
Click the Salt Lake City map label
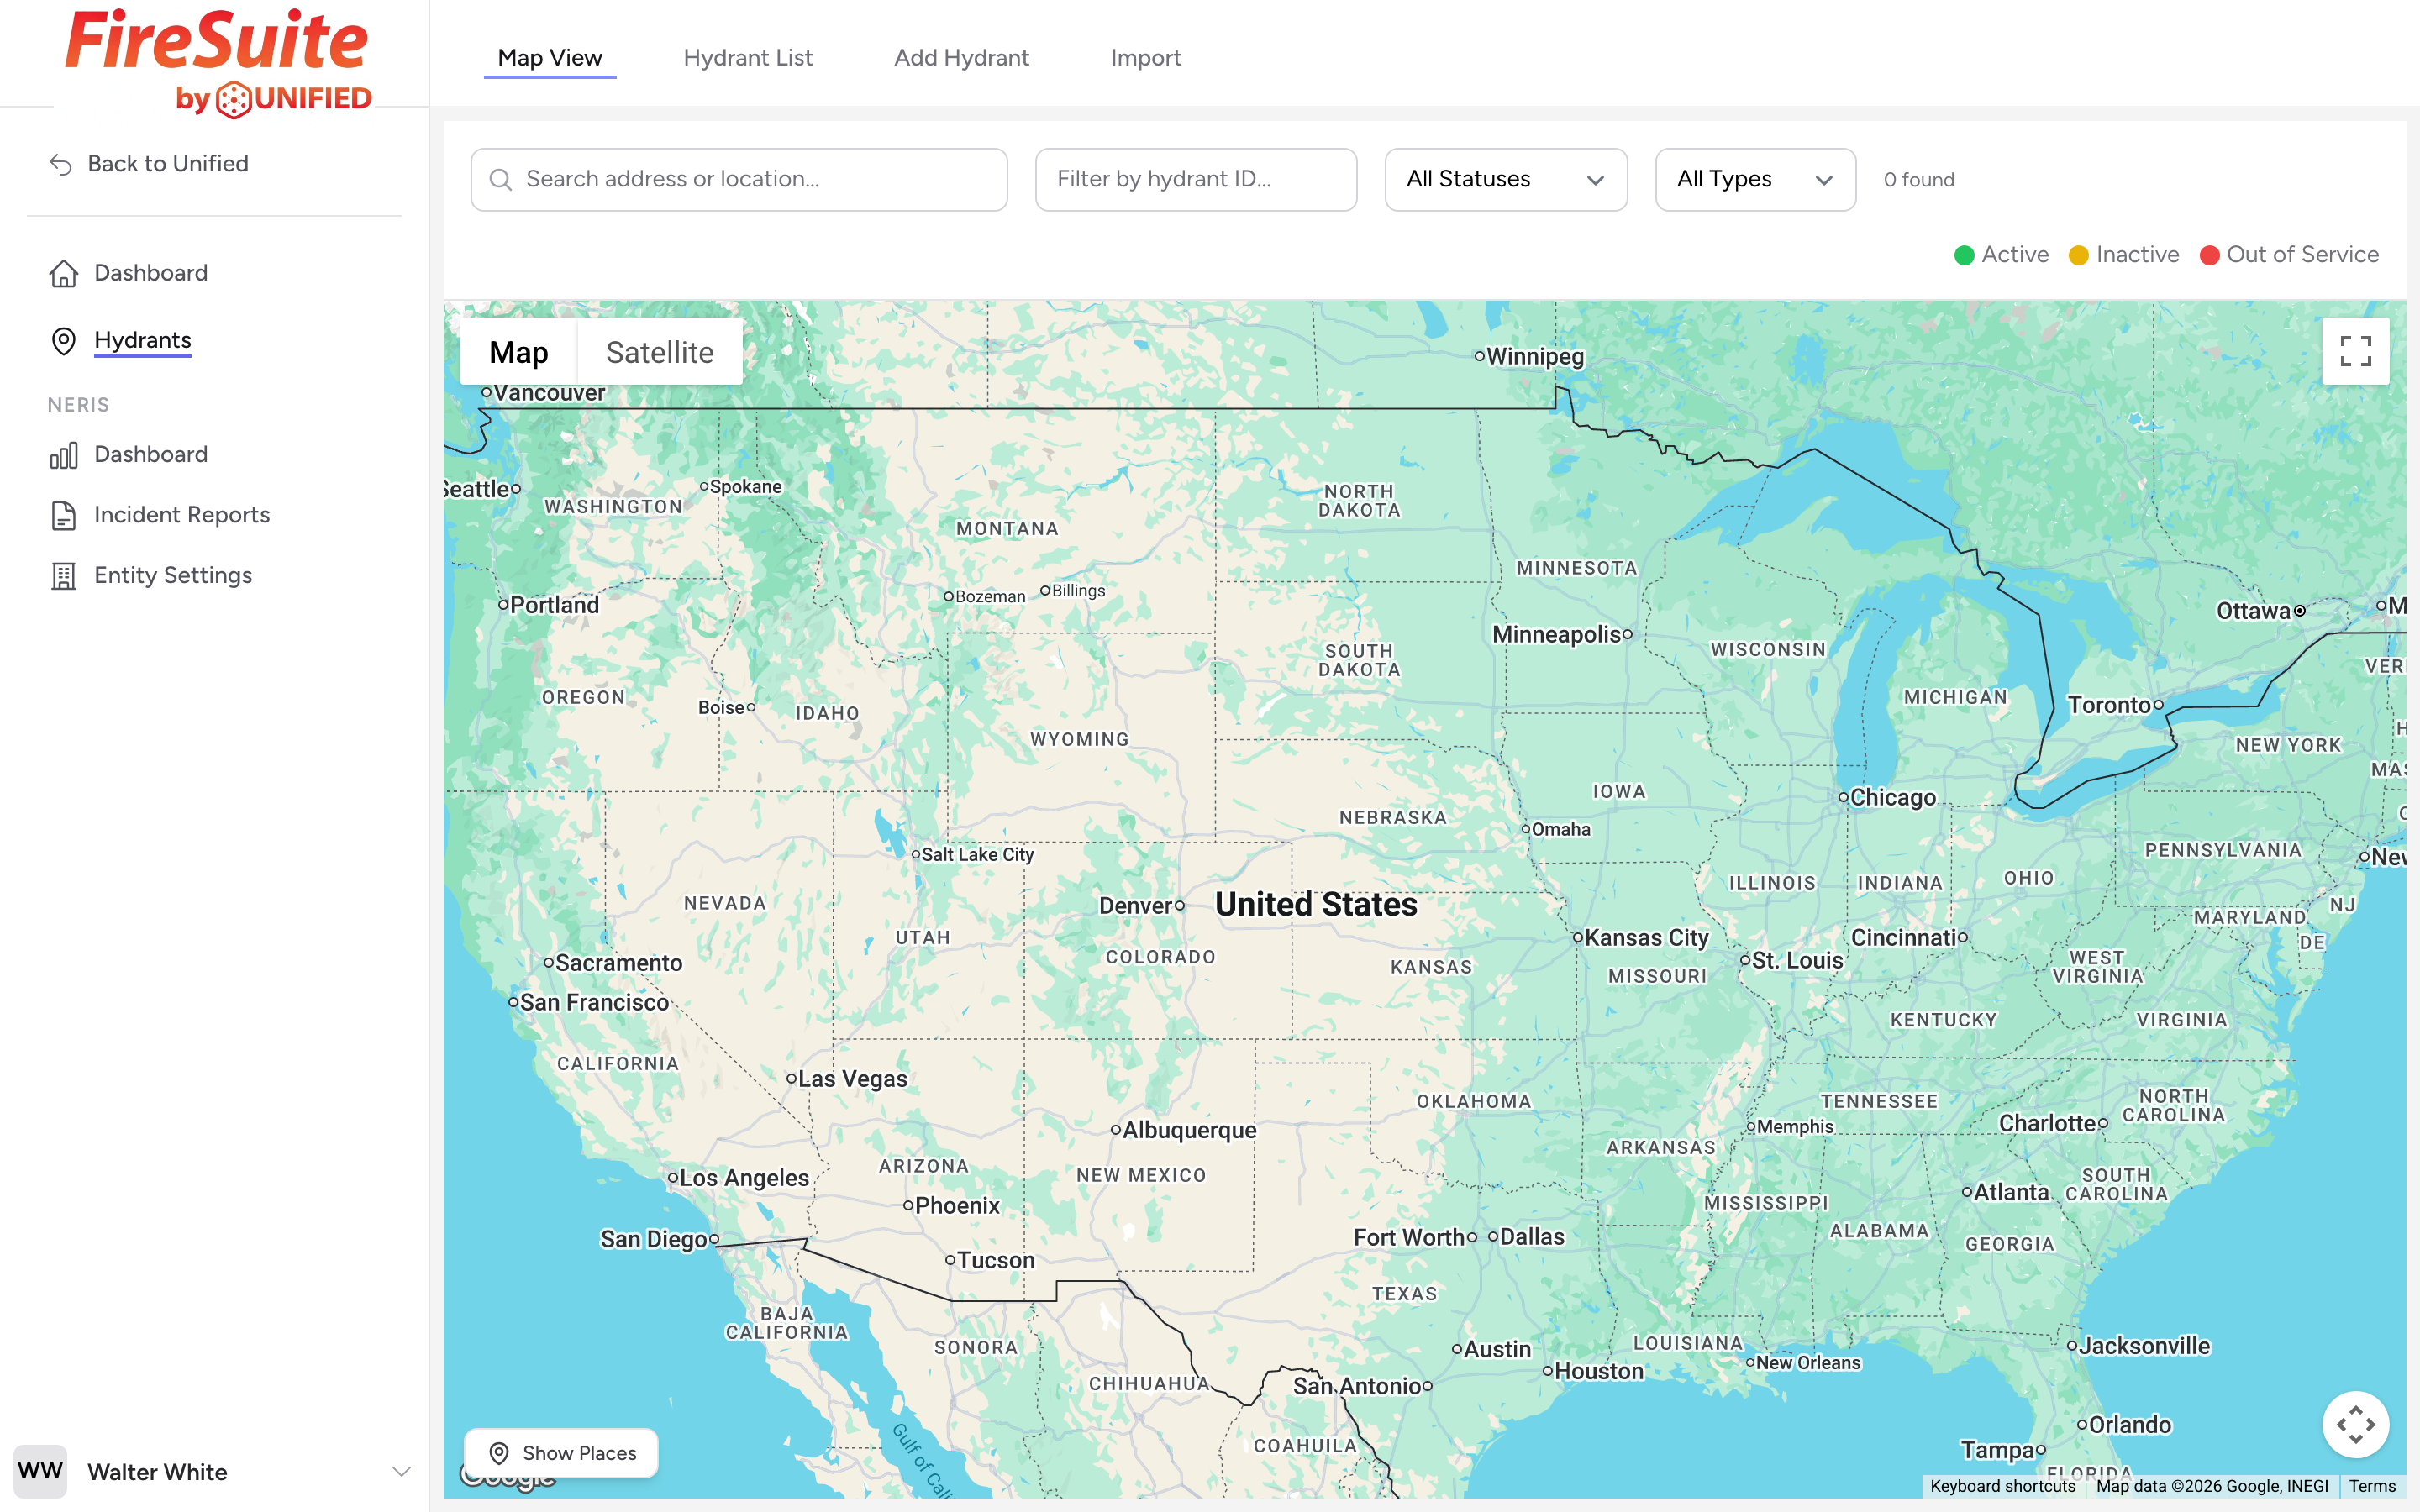(977, 855)
